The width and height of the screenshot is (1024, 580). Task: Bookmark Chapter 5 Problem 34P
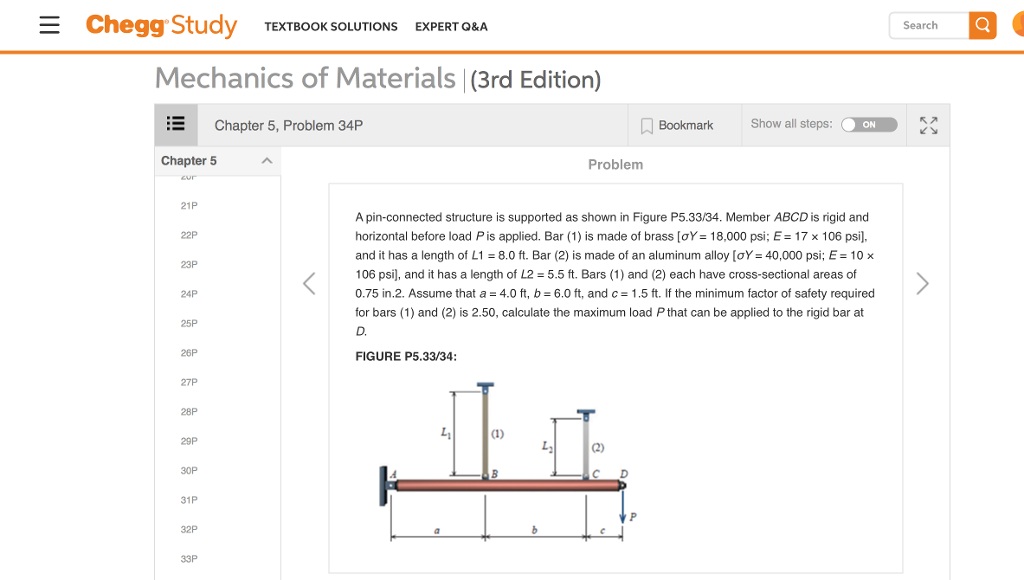(684, 124)
